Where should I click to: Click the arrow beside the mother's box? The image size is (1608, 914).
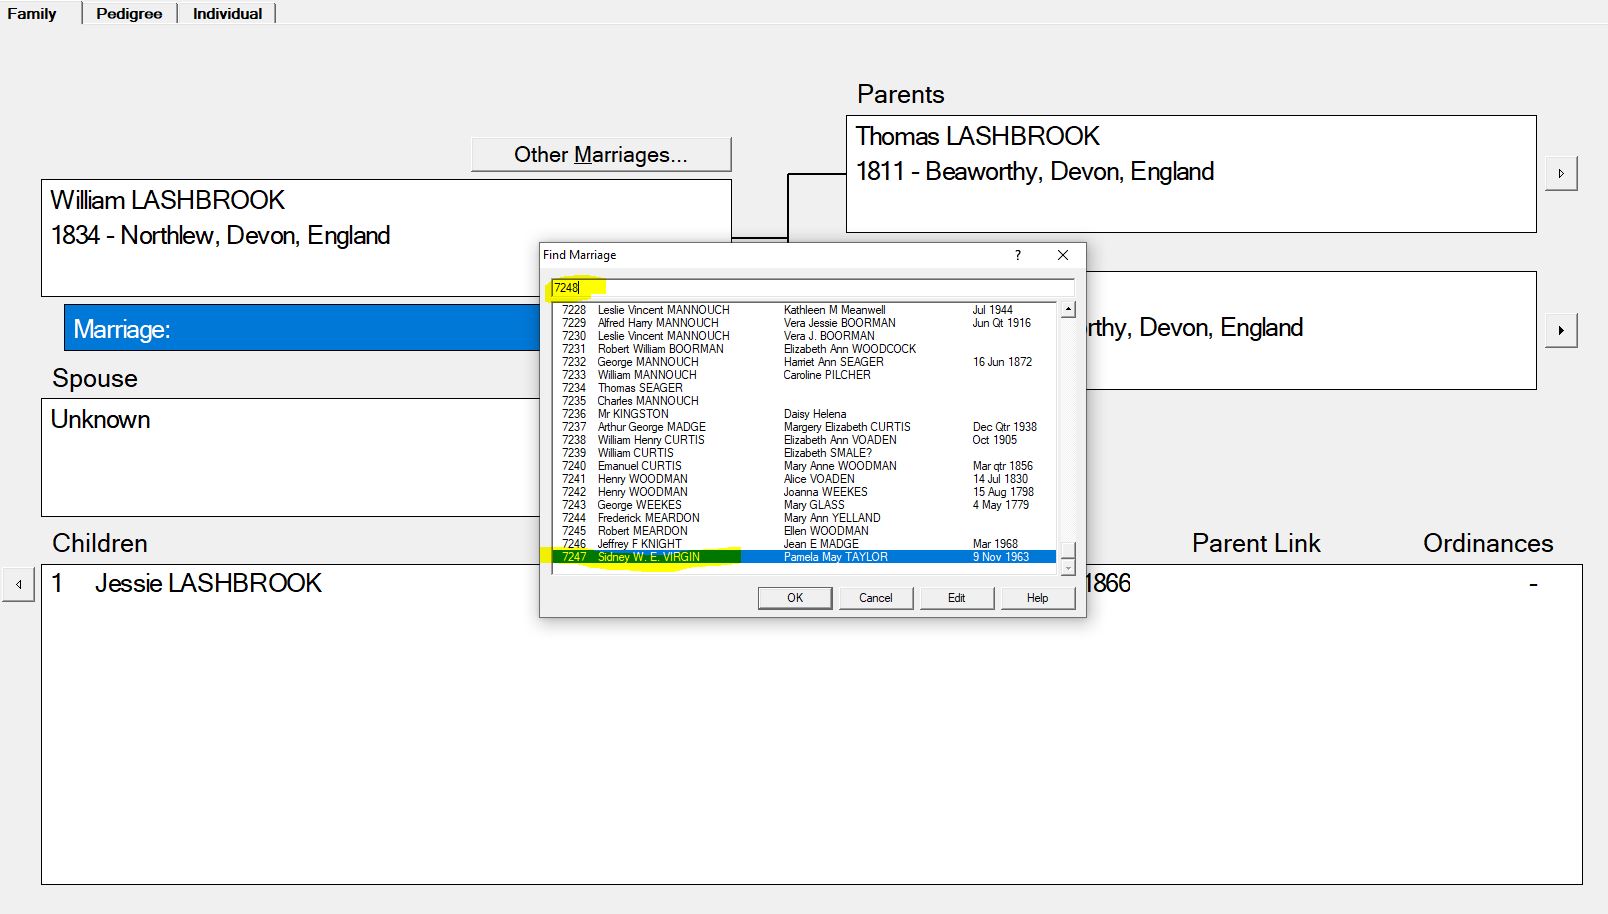1561,330
